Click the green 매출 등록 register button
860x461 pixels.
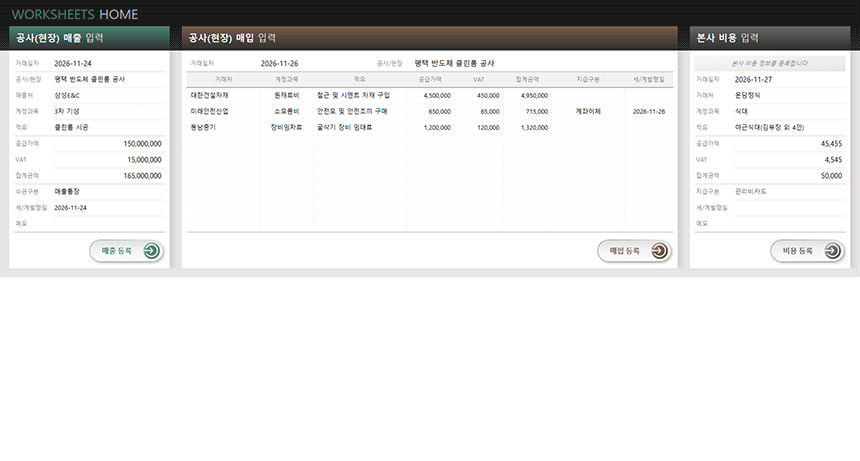(x=126, y=251)
